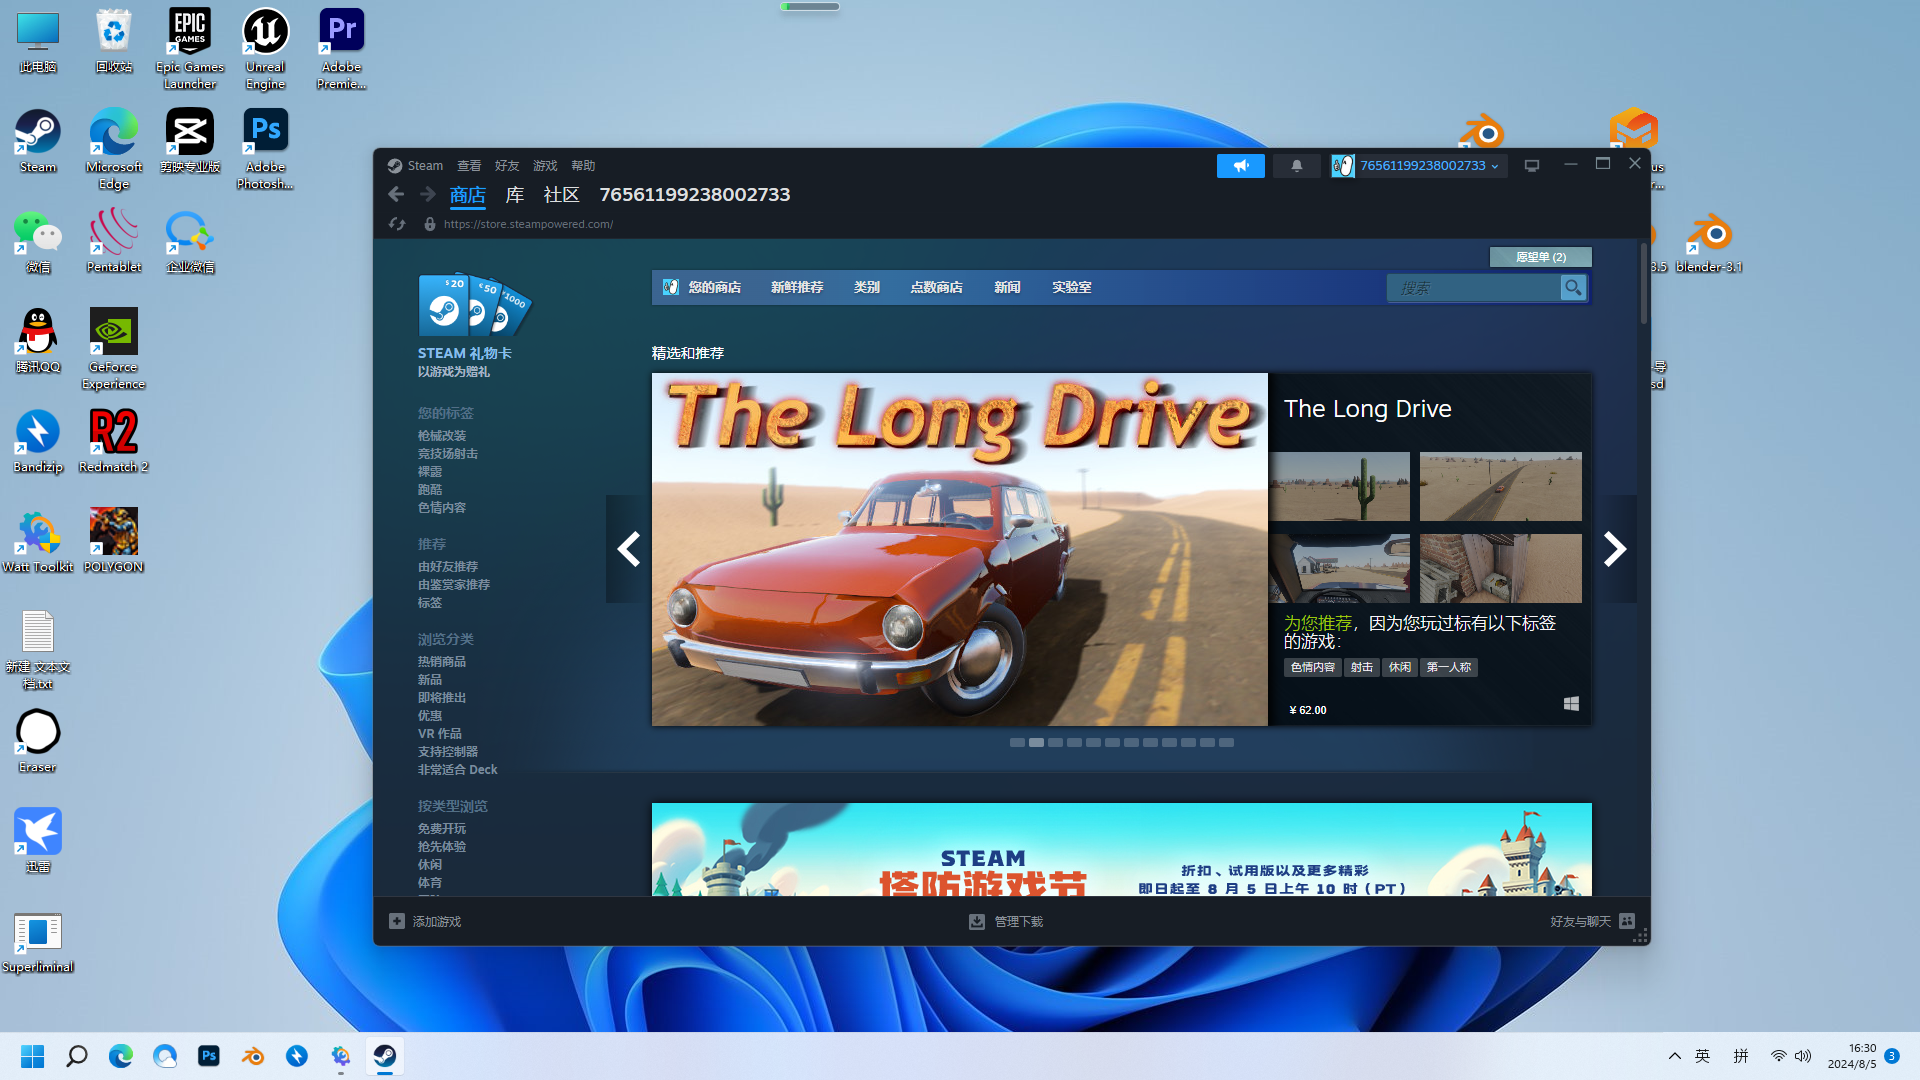Viewport: 1920px width, 1080px height.
Task: Reload the Steam store page
Action: pyautogui.click(x=397, y=224)
